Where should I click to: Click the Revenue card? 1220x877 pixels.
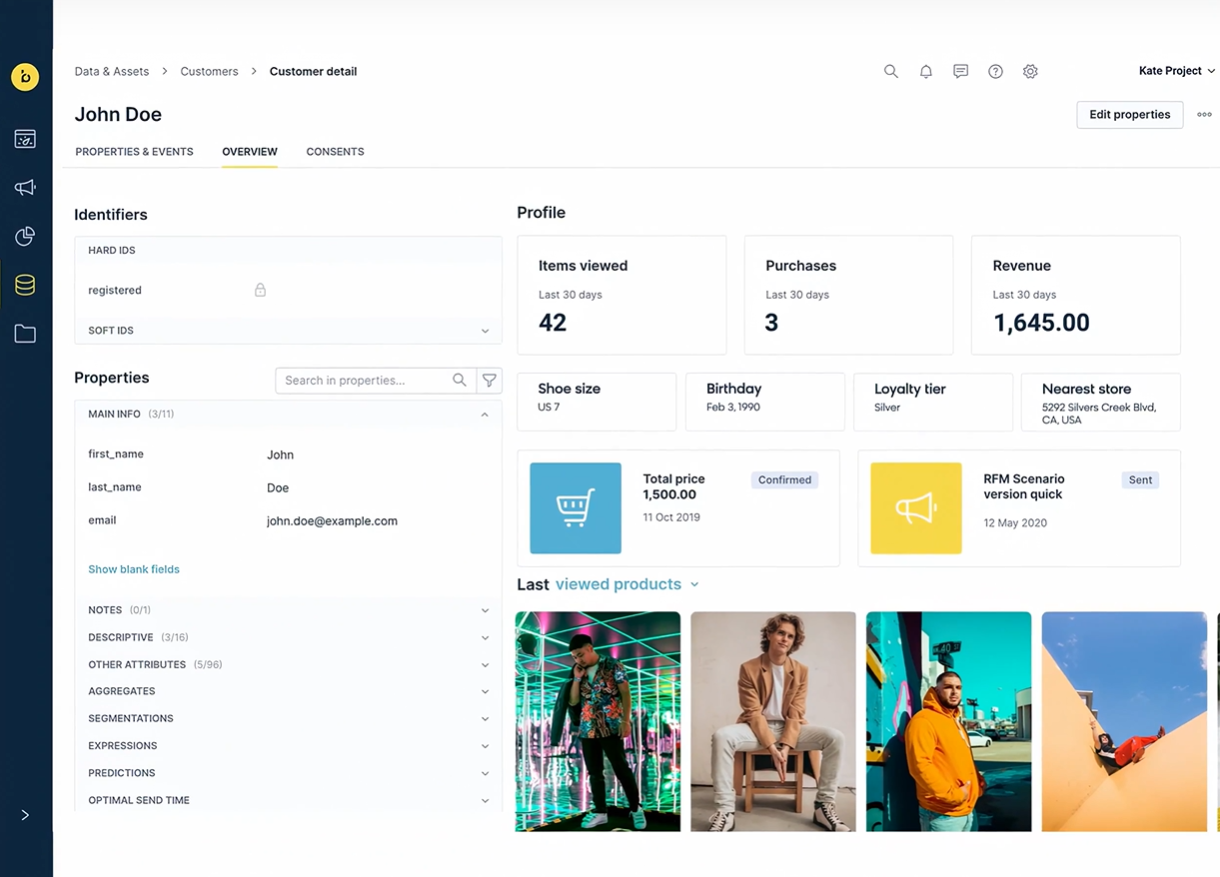click(1076, 295)
